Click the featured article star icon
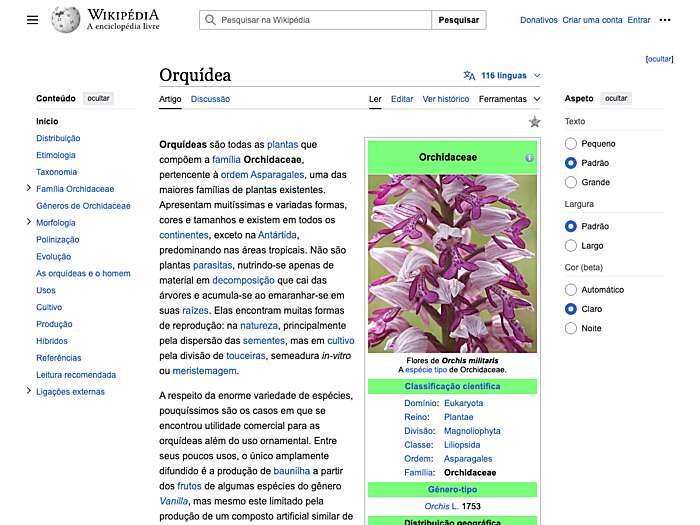The height and width of the screenshot is (525, 700). [534, 121]
